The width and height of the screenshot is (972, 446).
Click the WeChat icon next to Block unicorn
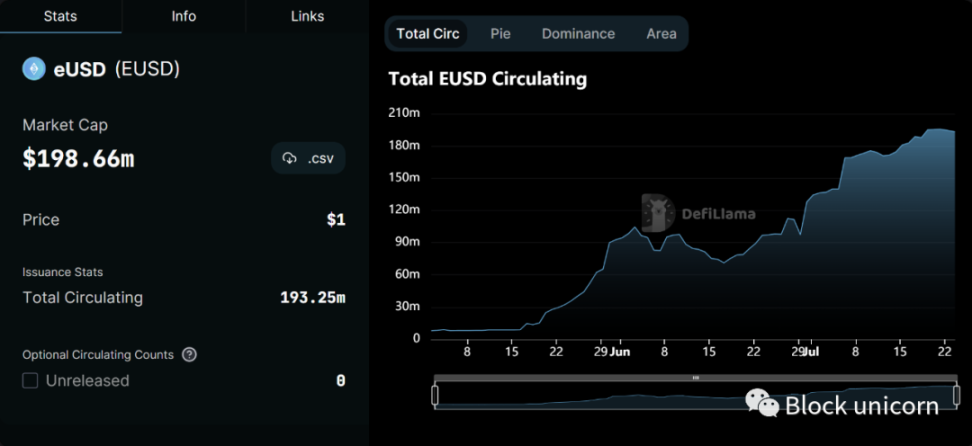click(762, 404)
